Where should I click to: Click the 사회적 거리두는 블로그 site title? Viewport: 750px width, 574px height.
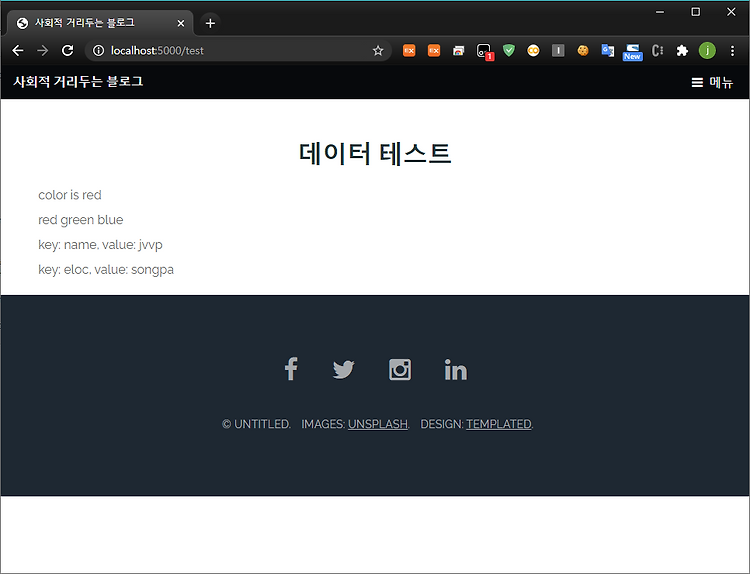(x=78, y=82)
